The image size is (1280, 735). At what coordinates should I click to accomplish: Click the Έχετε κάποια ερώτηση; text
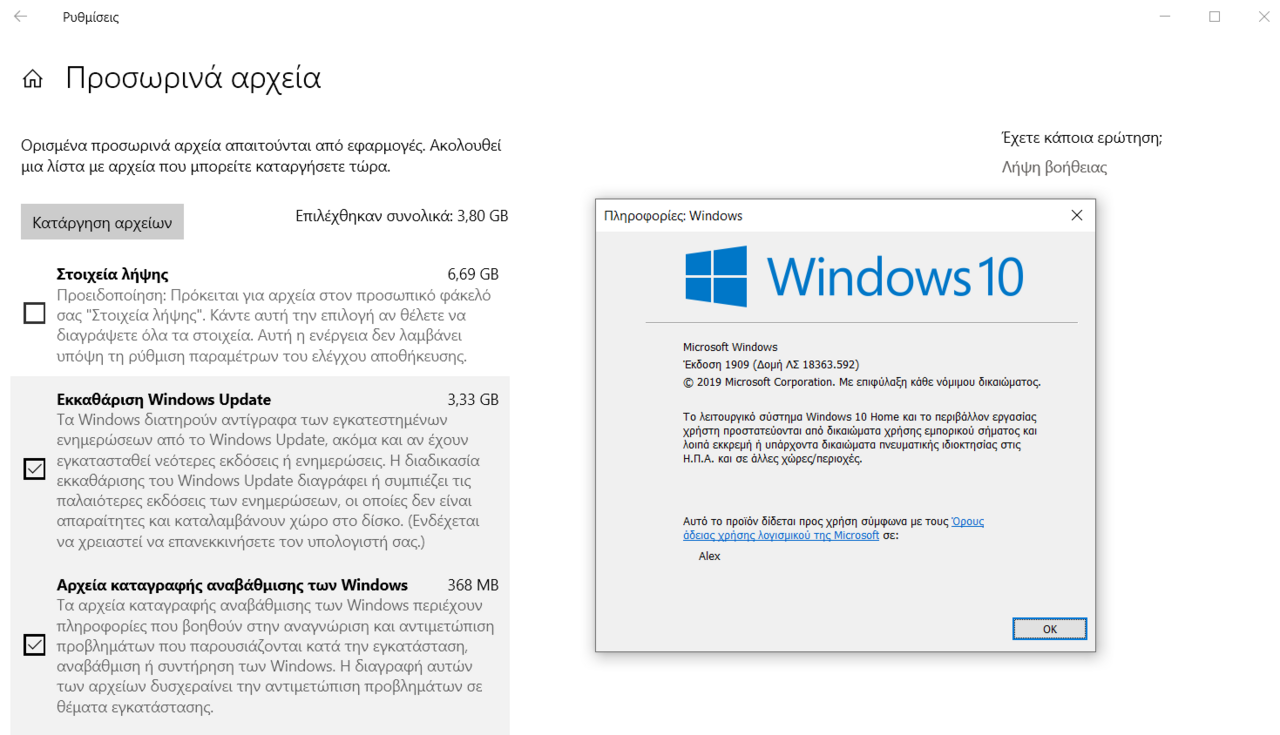(x=1082, y=138)
